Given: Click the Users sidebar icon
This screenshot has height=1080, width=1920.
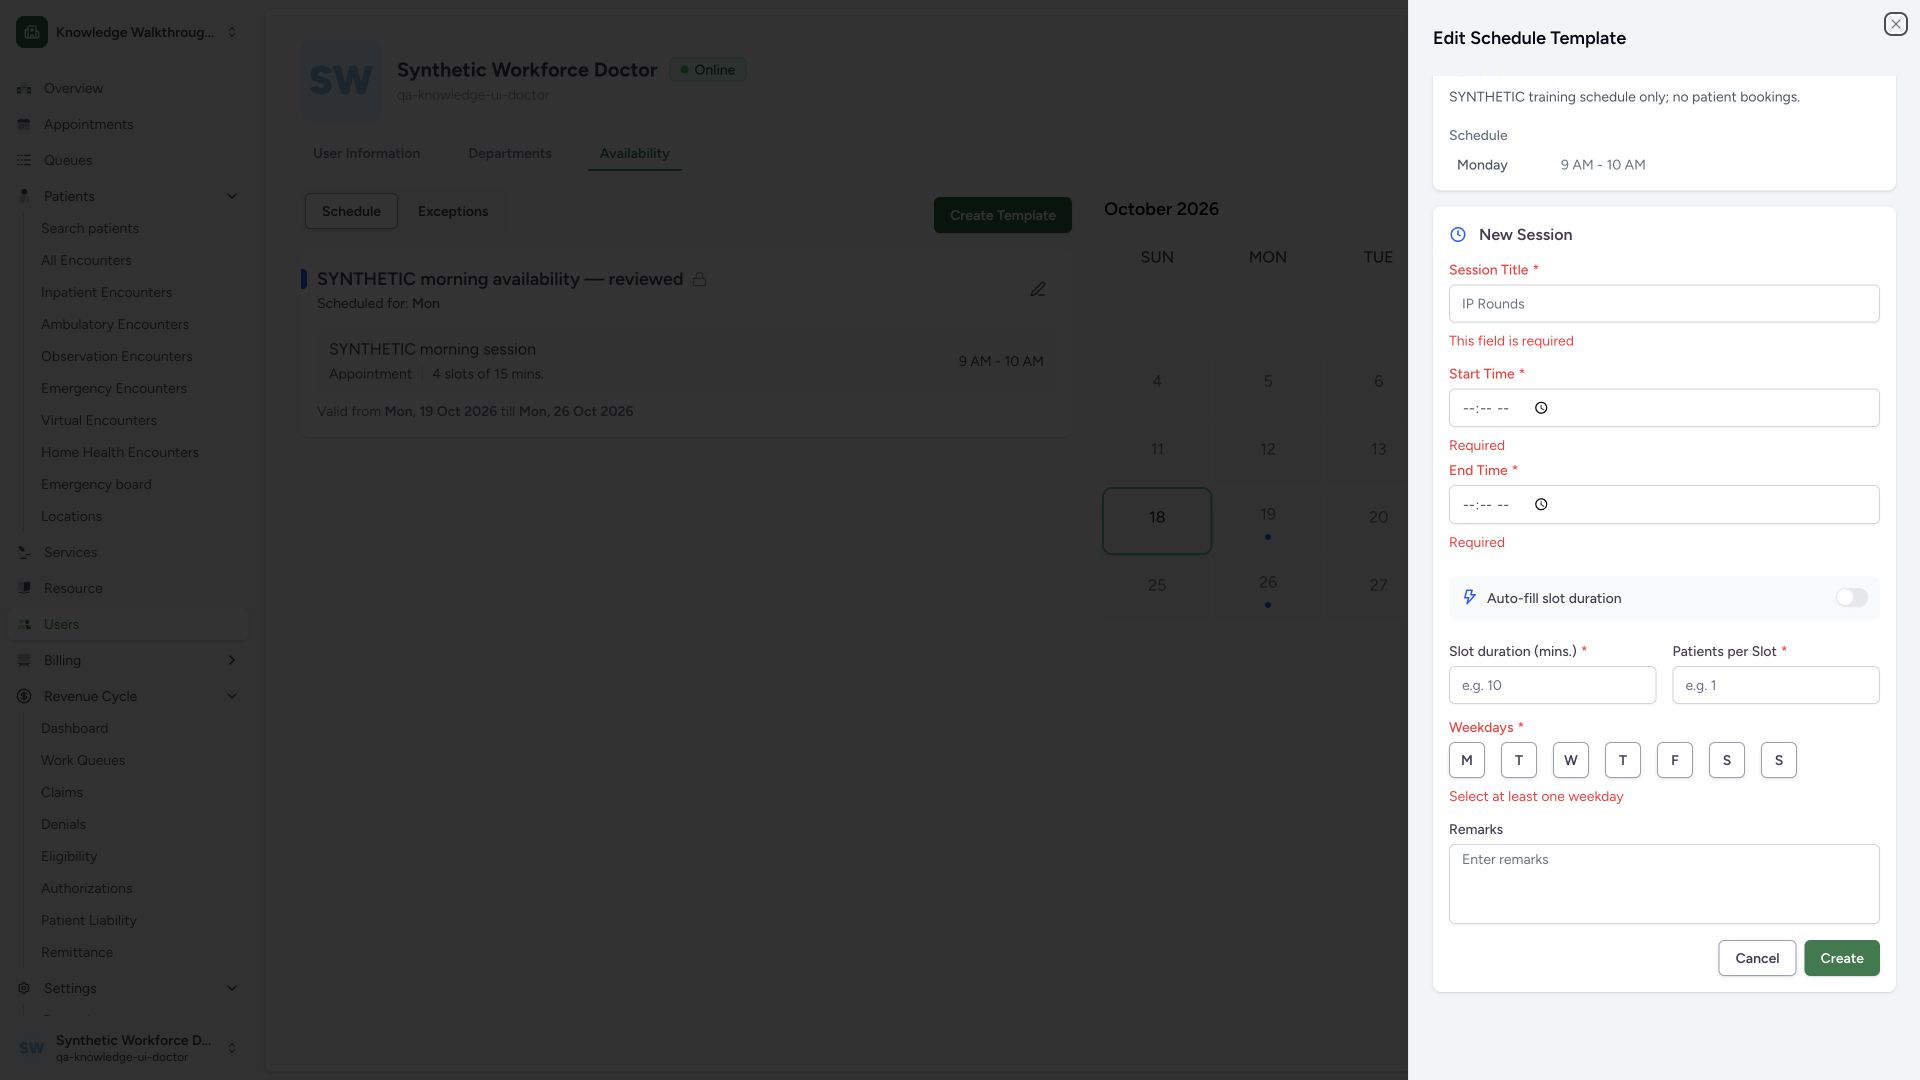Looking at the screenshot, I should pos(24,624).
